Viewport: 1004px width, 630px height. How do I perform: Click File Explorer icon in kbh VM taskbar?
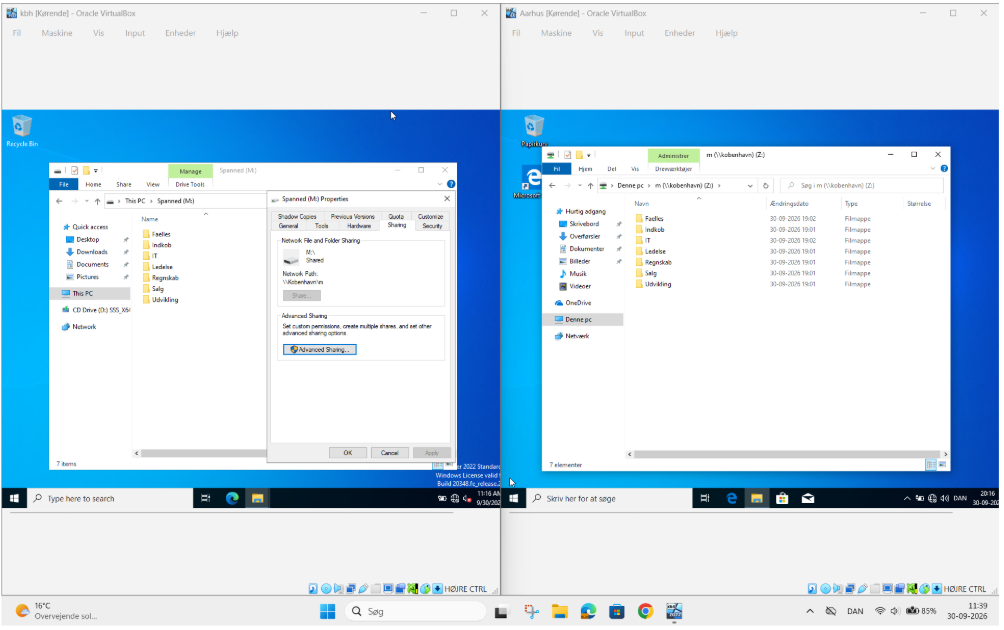[257, 498]
